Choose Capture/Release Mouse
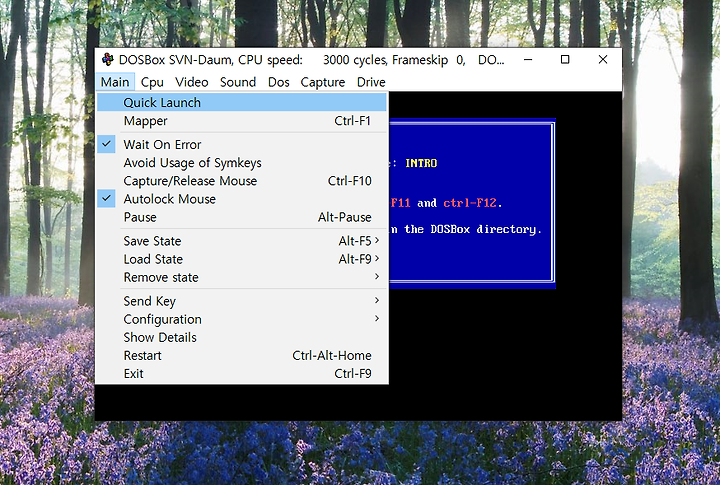Viewport: 720px width, 485px height. click(242, 180)
